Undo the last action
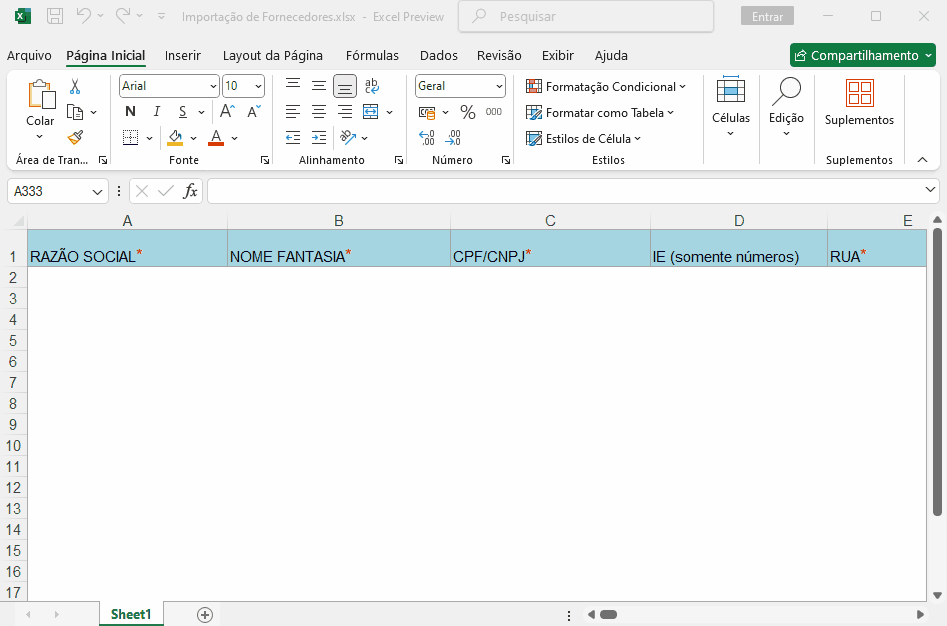The image size is (947, 626). [83, 16]
